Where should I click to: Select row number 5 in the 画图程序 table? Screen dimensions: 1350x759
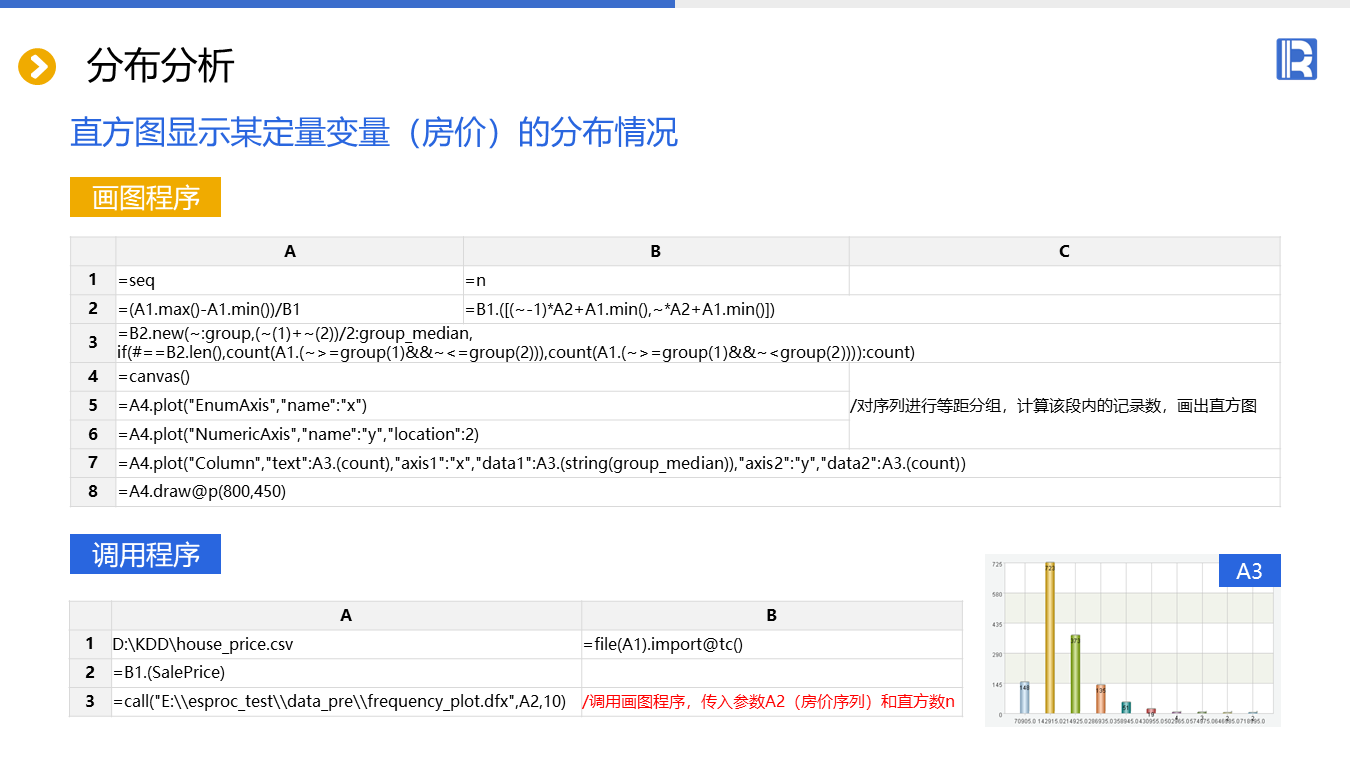pos(93,405)
